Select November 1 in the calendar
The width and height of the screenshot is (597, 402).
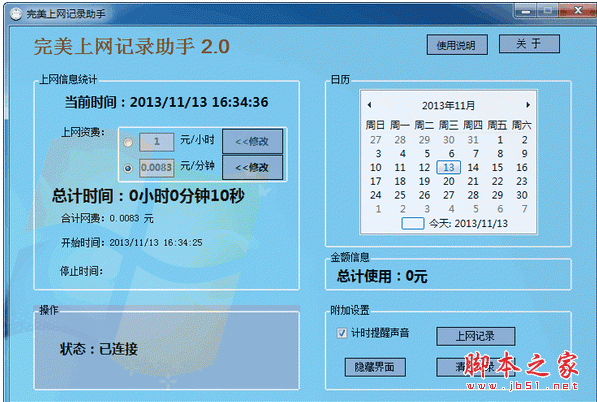coord(500,140)
